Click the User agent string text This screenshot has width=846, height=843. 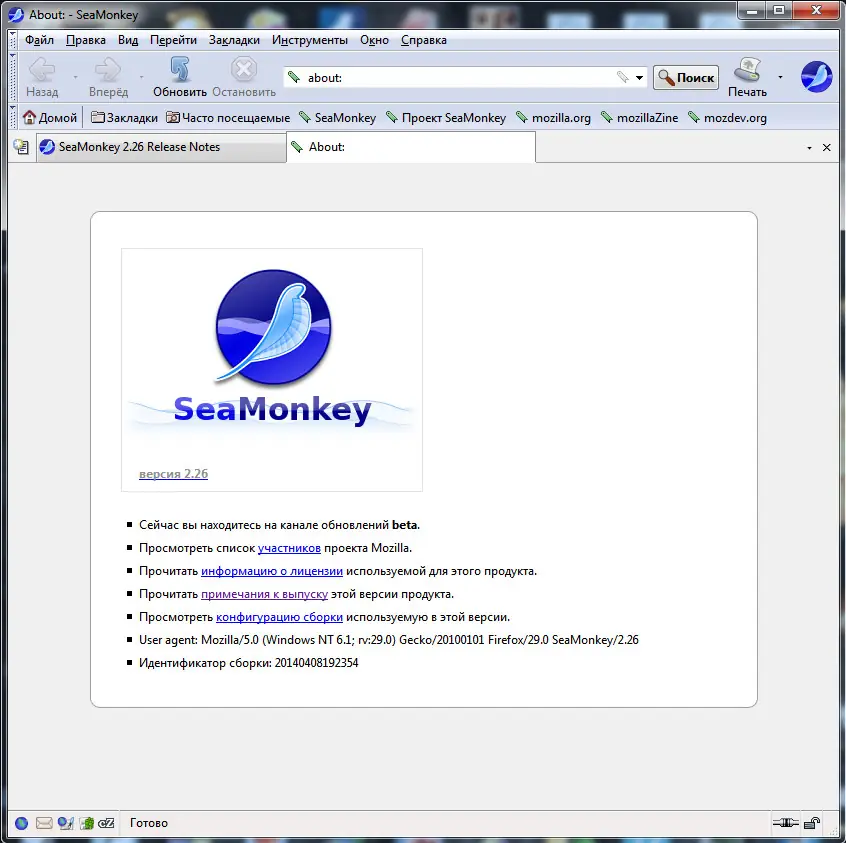(x=388, y=640)
